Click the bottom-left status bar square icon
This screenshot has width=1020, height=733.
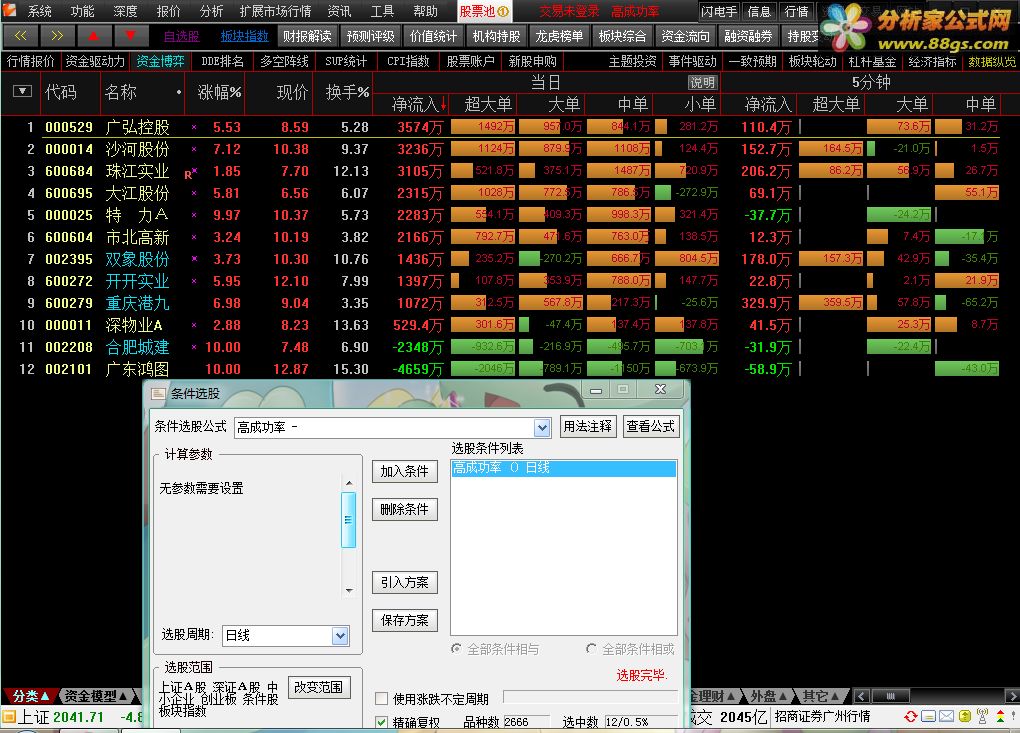[8, 717]
